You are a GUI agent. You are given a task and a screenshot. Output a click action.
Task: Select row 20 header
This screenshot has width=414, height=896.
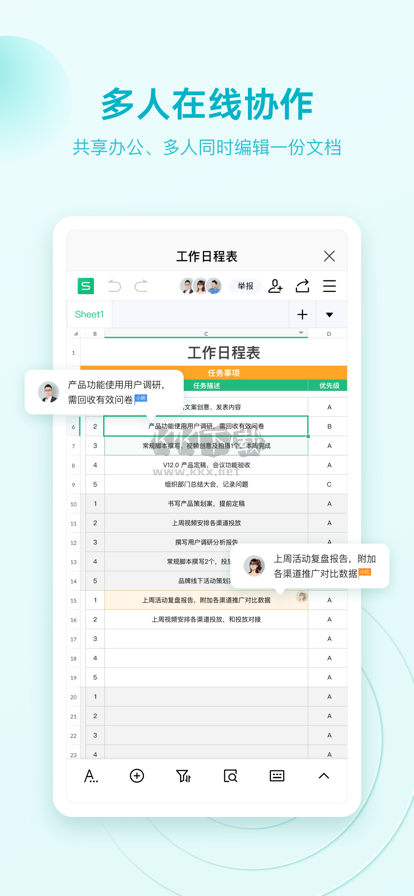click(x=74, y=697)
